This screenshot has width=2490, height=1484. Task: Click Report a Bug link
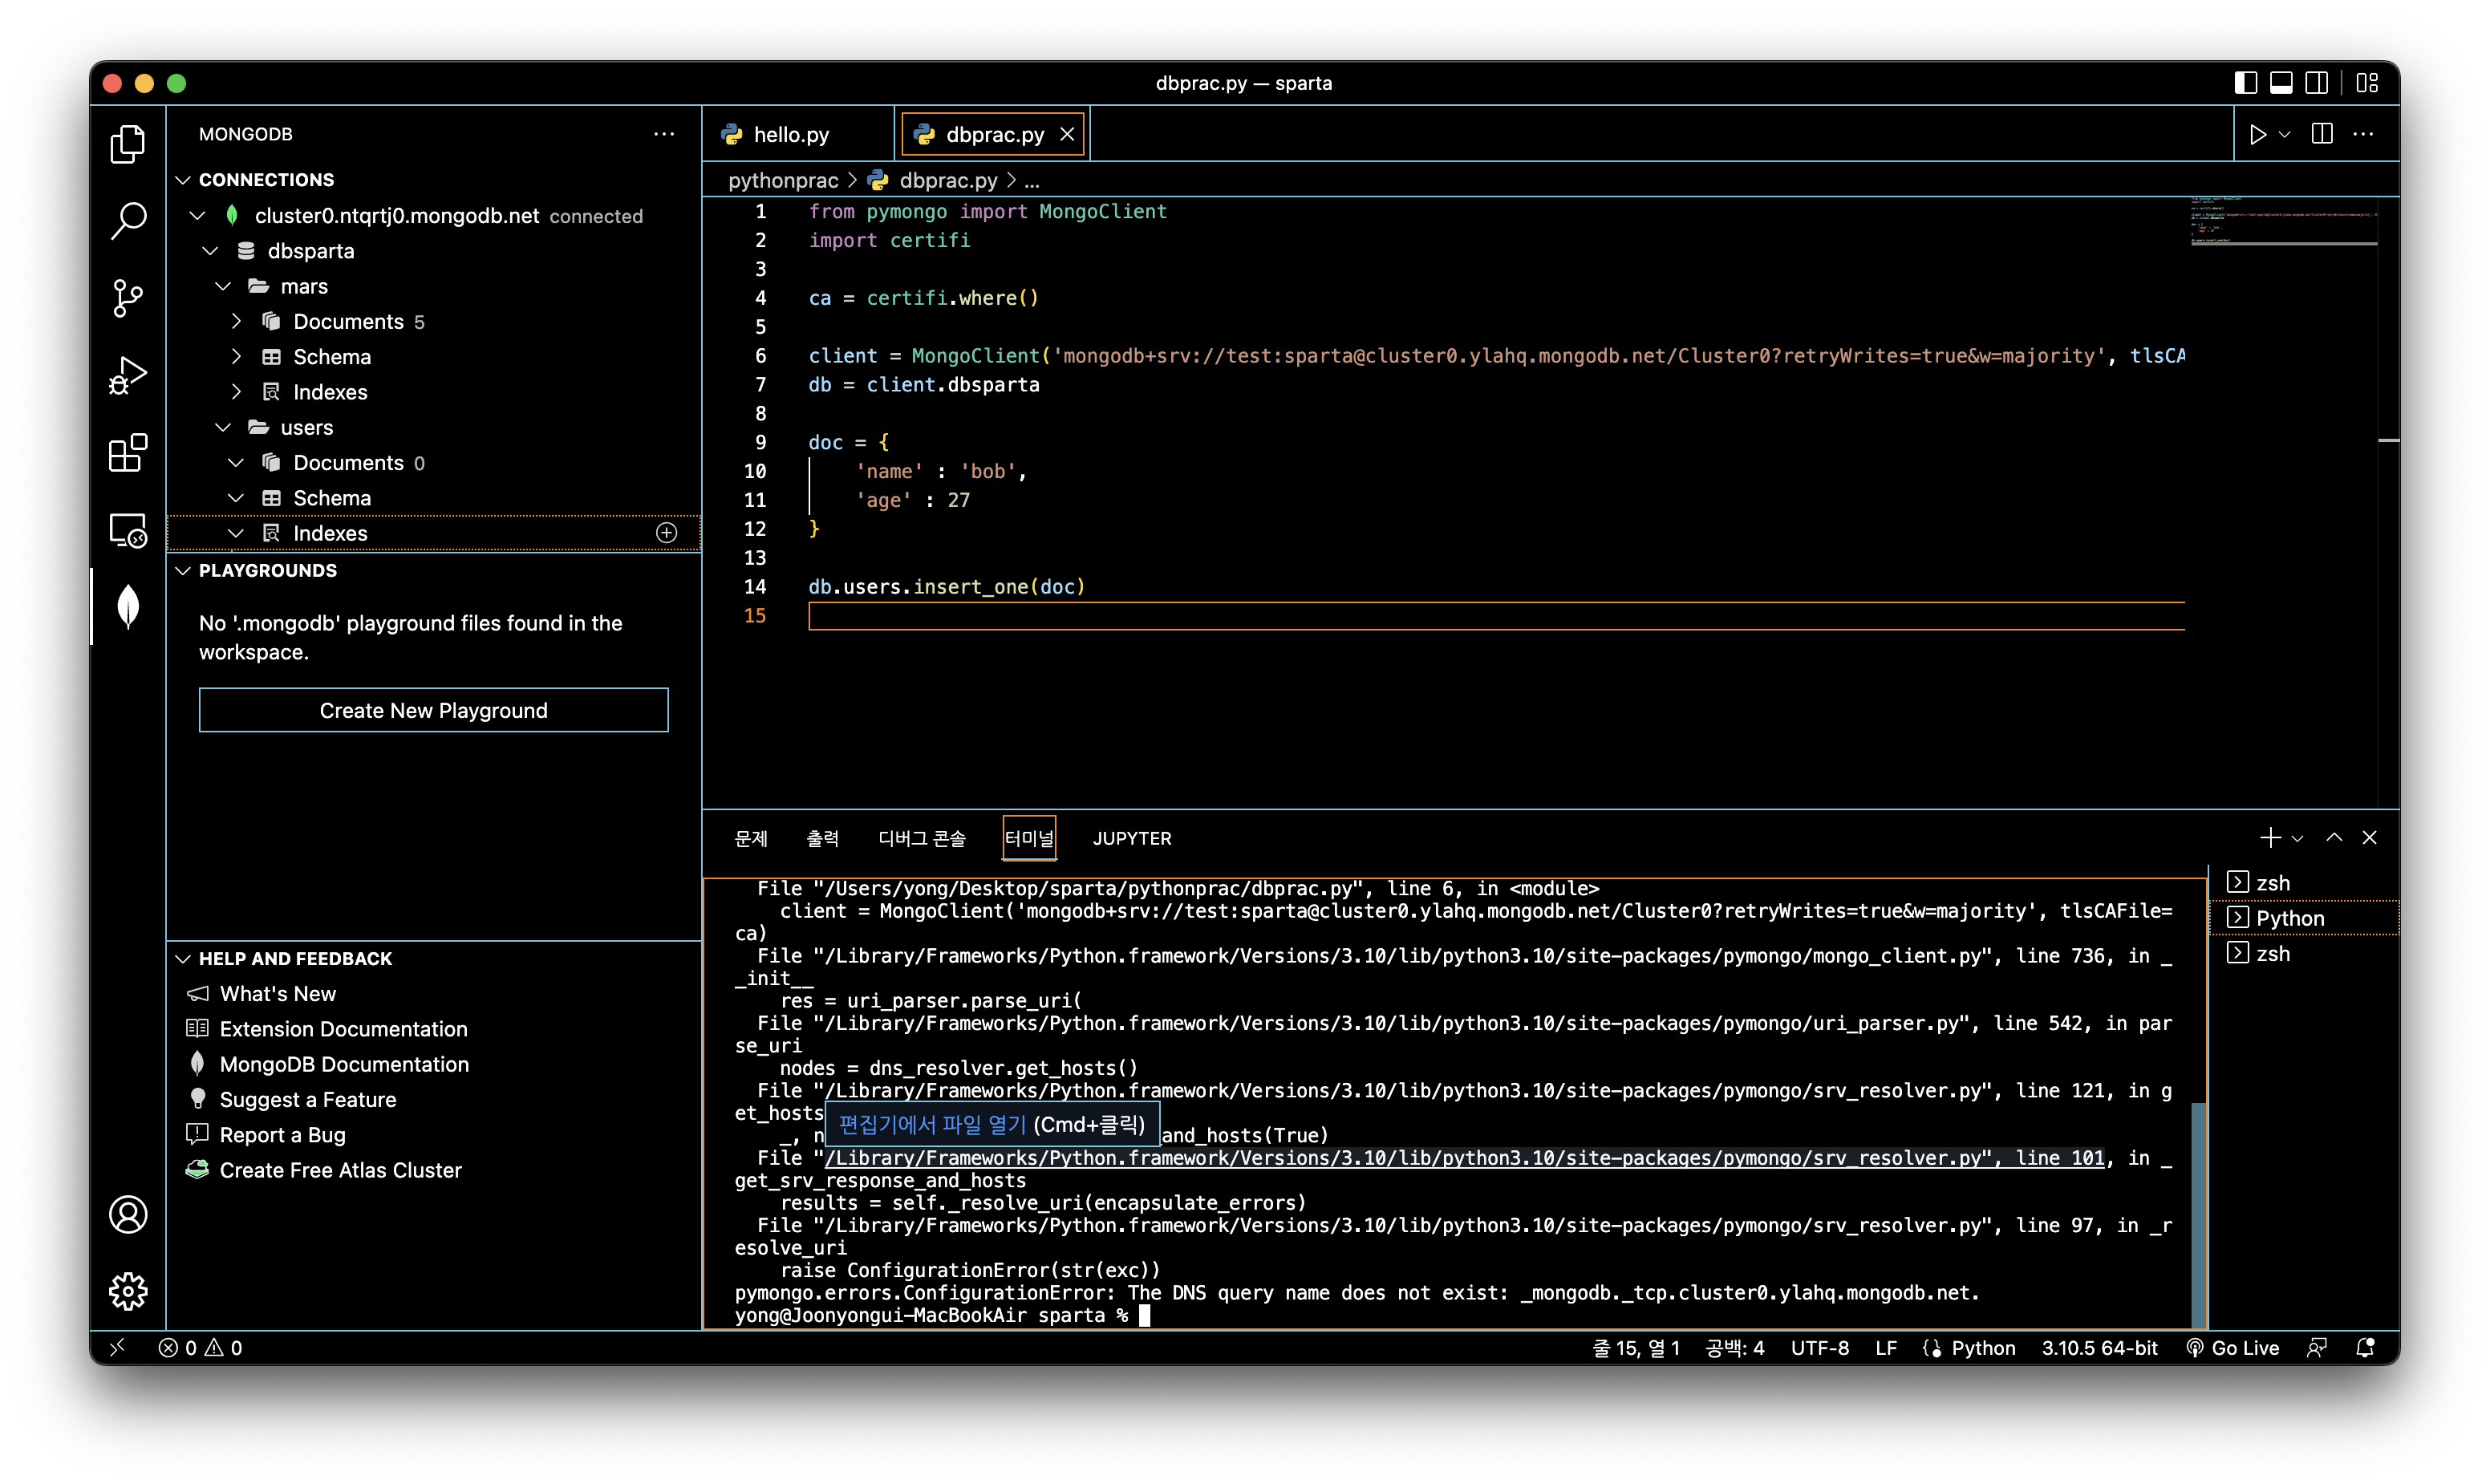(282, 1135)
